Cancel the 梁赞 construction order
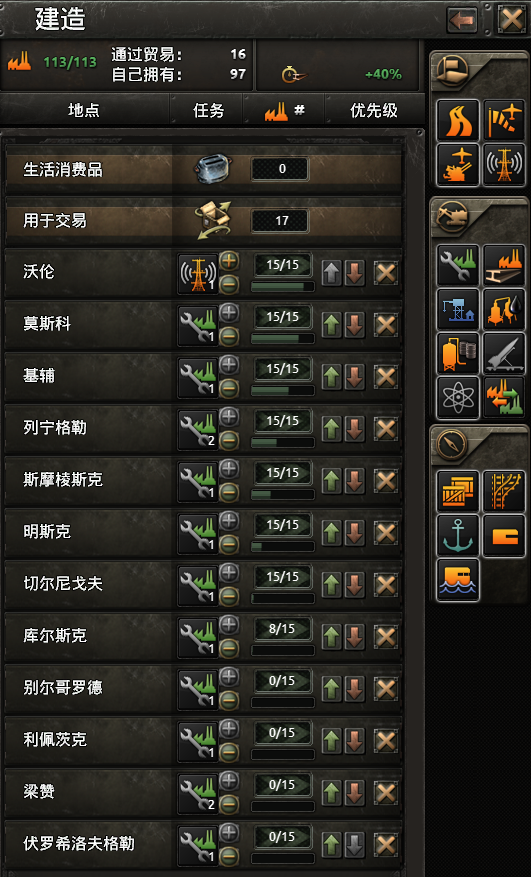This screenshot has width=531, height=877. 386,793
